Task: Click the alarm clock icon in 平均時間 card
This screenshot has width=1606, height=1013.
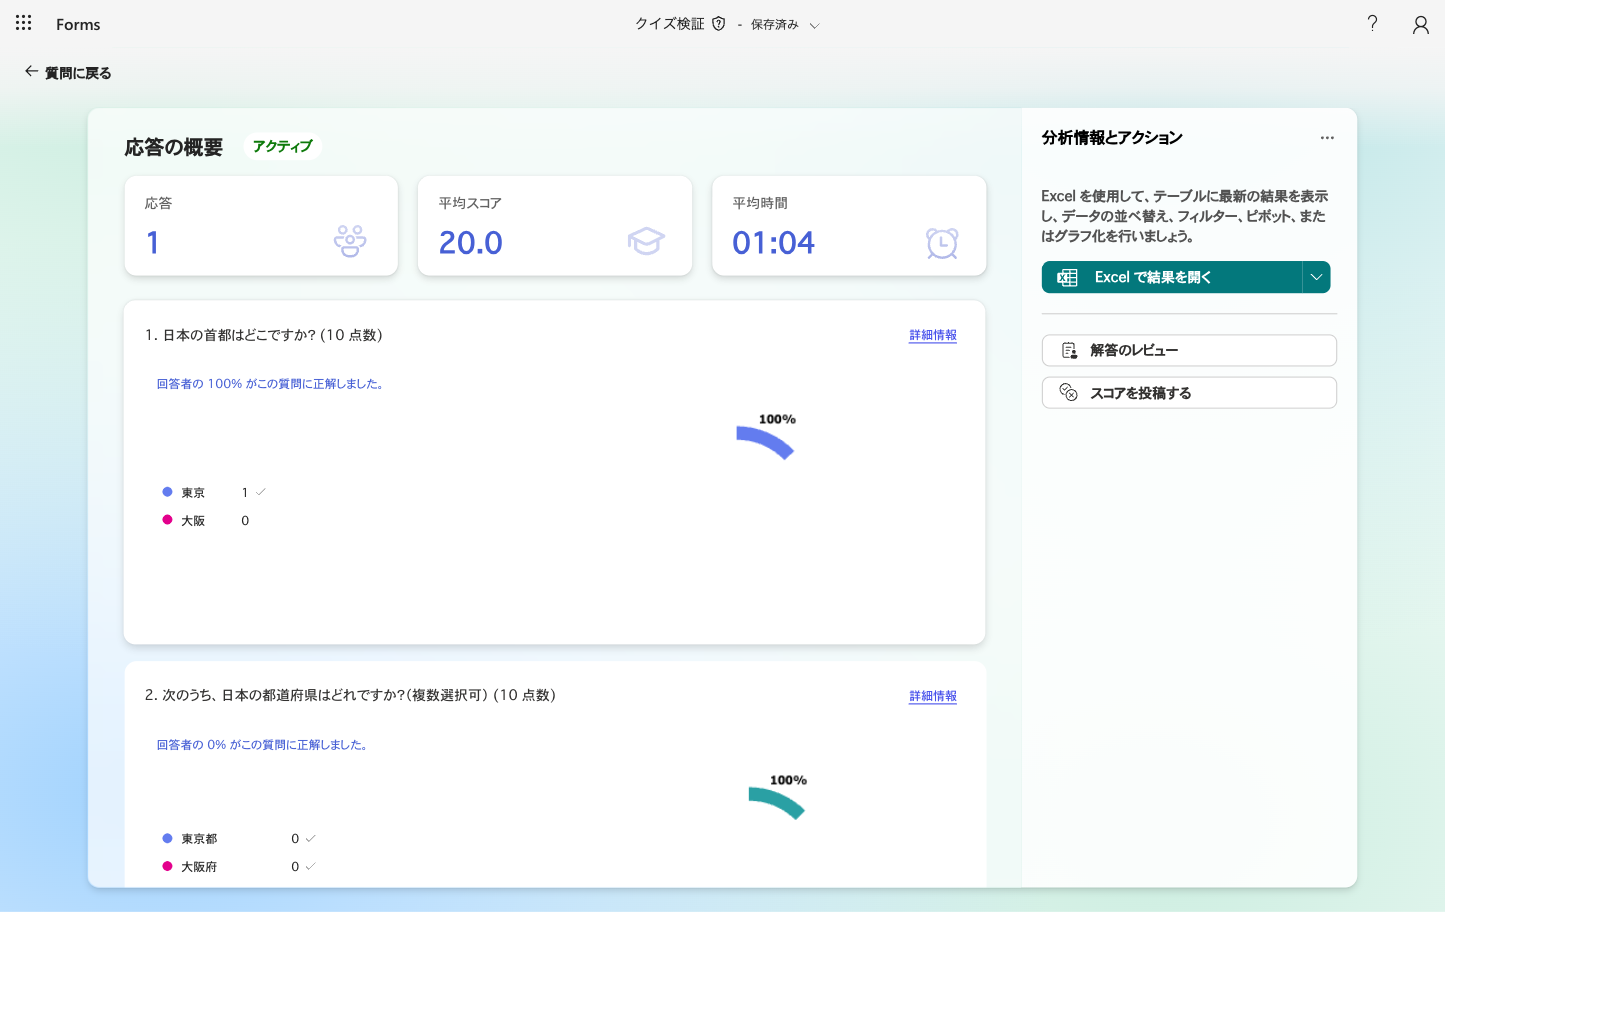Action: [942, 242]
